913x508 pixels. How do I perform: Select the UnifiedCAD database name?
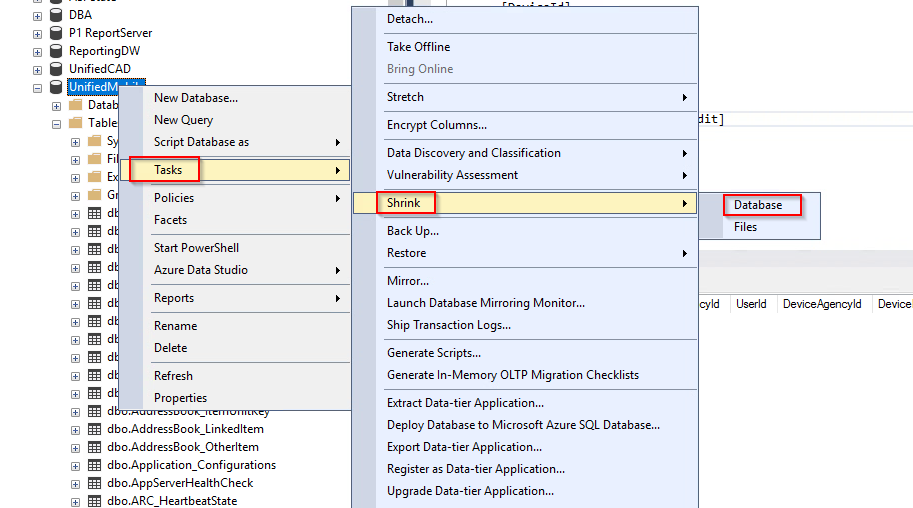tap(100, 69)
